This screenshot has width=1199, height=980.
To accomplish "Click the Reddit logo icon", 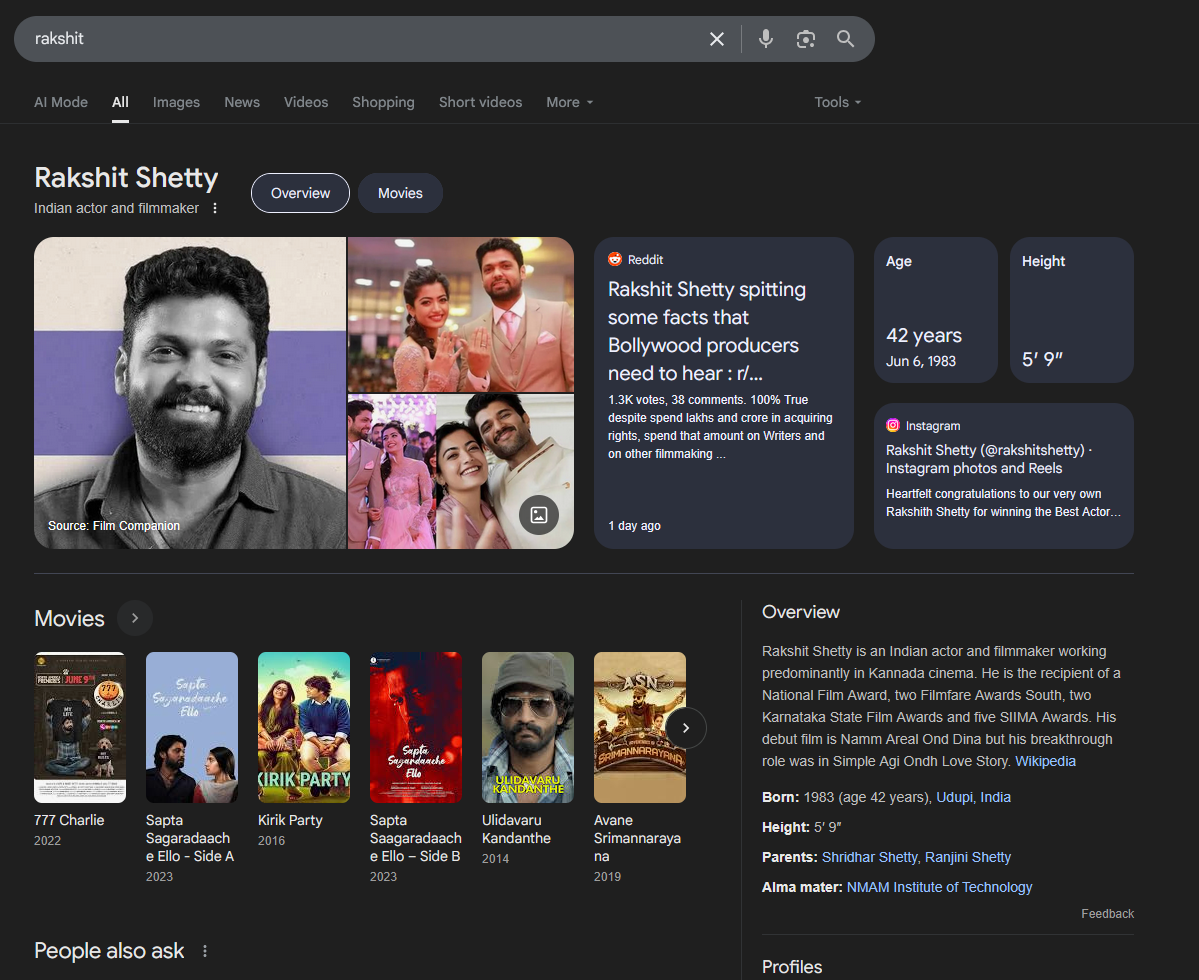I will [615, 259].
